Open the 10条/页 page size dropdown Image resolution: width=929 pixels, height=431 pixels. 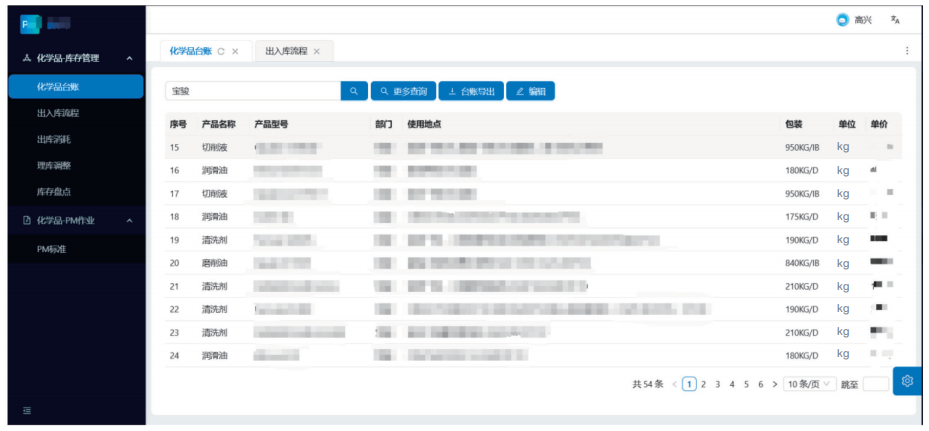pyautogui.click(x=809, y=384)
